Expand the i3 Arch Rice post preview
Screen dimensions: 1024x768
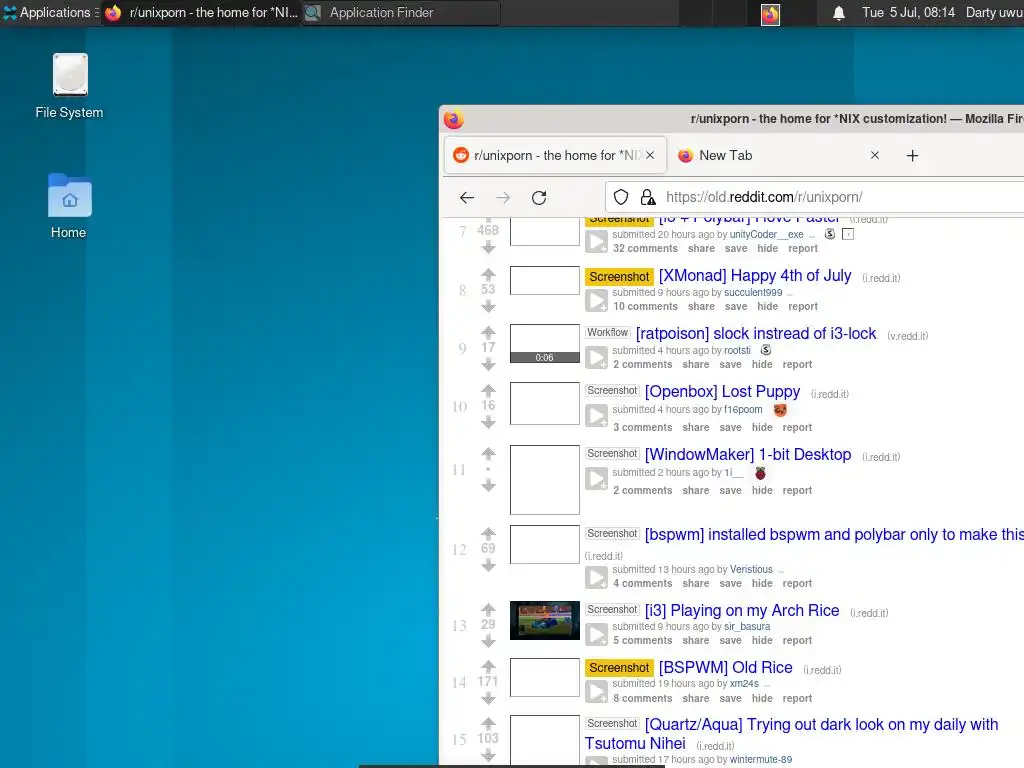click(x=596, y=634)
